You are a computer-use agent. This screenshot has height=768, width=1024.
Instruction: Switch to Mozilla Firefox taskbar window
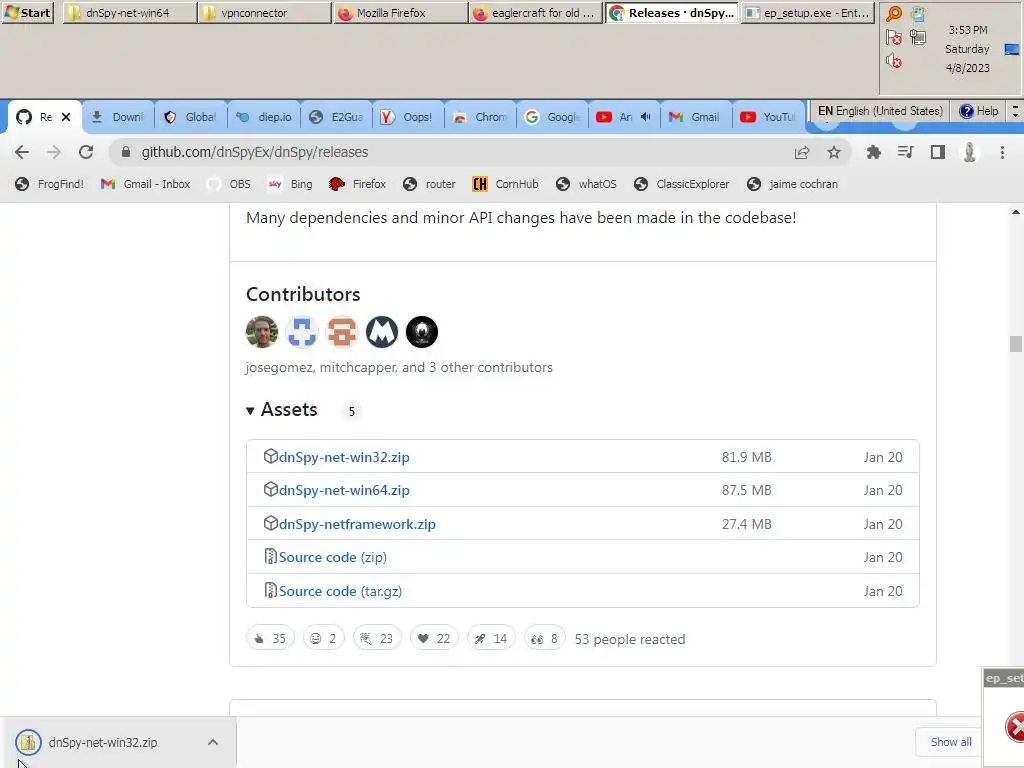400,12
